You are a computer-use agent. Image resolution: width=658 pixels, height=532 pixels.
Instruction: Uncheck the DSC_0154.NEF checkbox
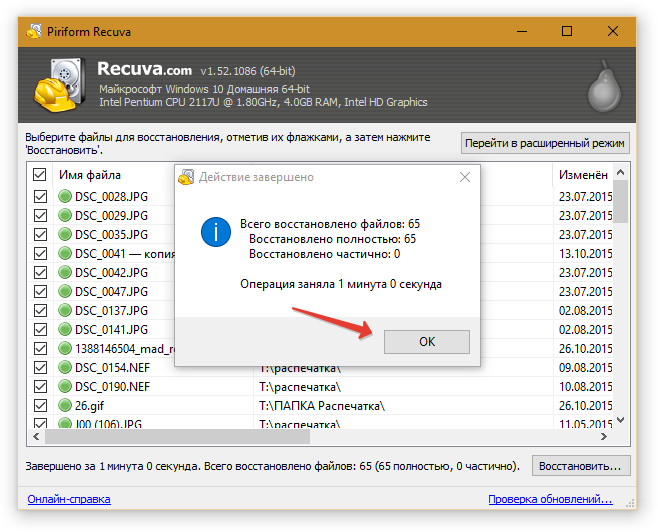40,368
